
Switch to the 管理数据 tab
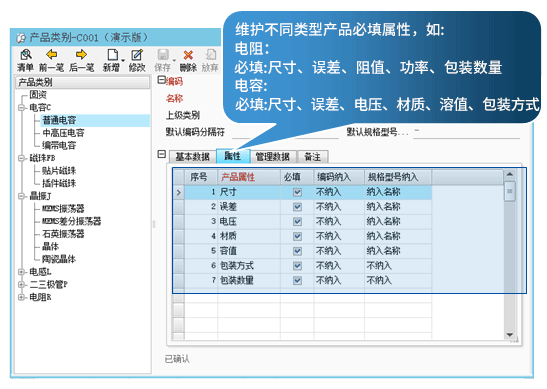[x=272, y=157]
